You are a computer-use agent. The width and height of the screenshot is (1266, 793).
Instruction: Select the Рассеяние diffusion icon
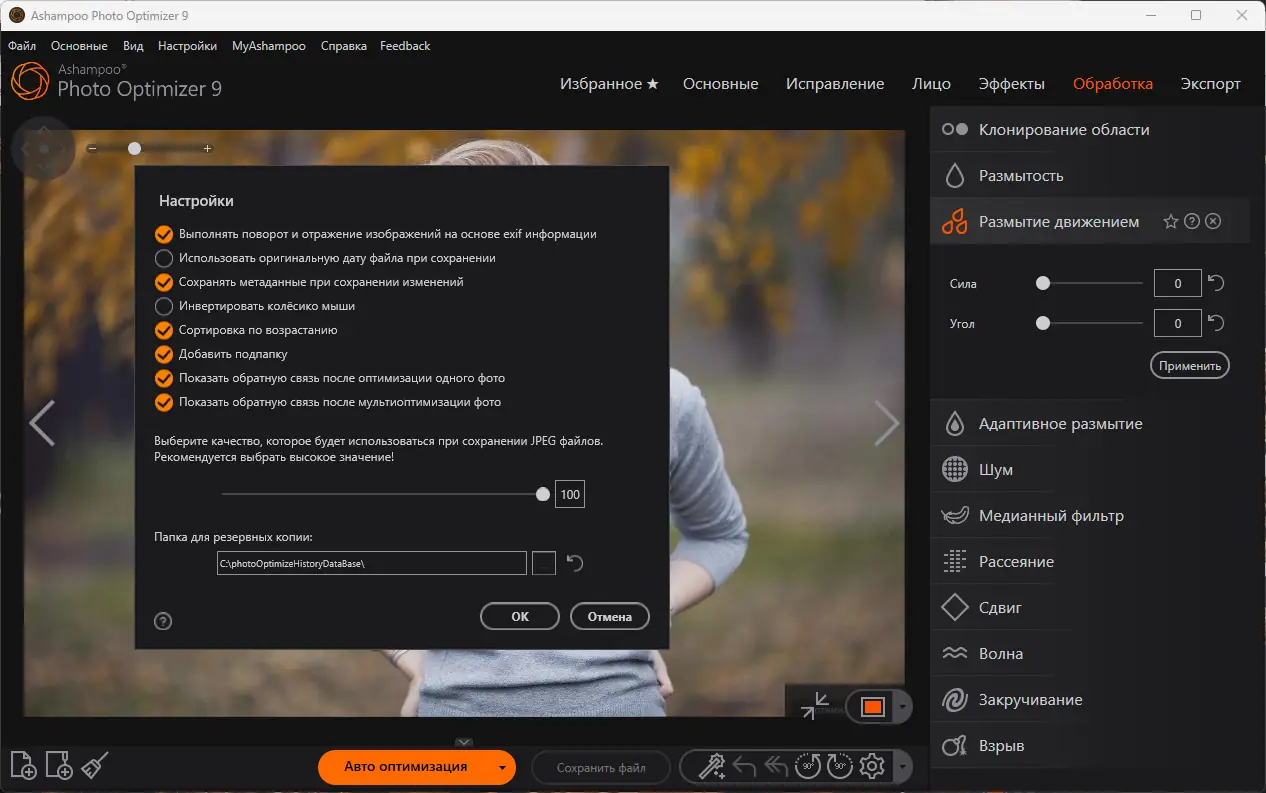955,562
